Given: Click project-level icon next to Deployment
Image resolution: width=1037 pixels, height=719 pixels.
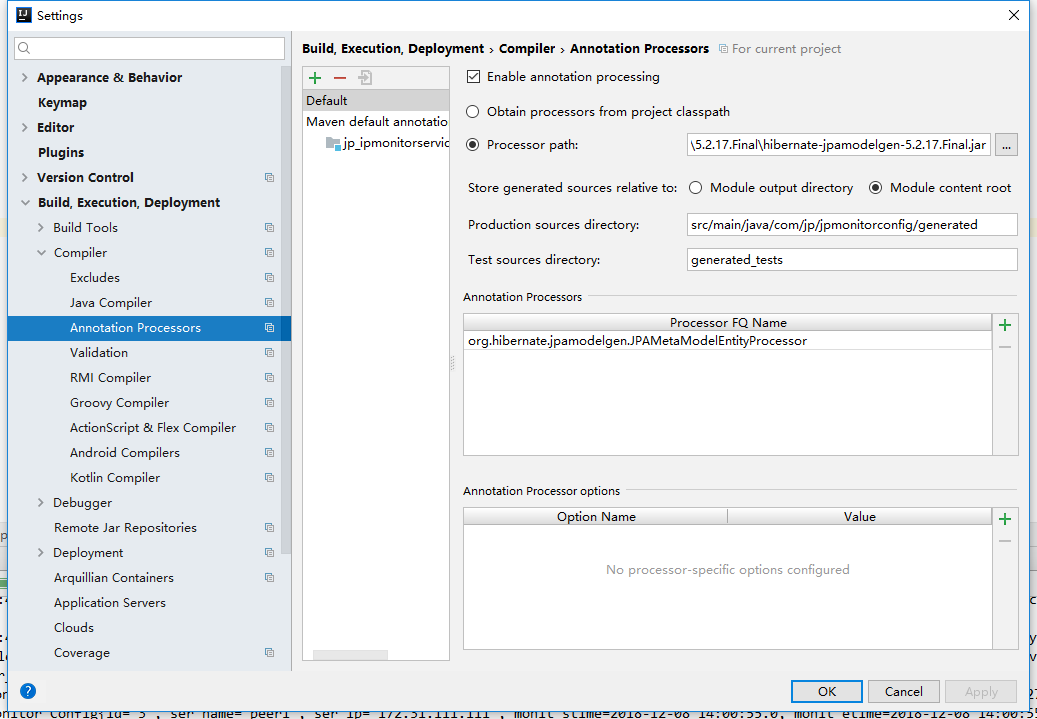Looking at the screenshot, I should coord(269,553).
